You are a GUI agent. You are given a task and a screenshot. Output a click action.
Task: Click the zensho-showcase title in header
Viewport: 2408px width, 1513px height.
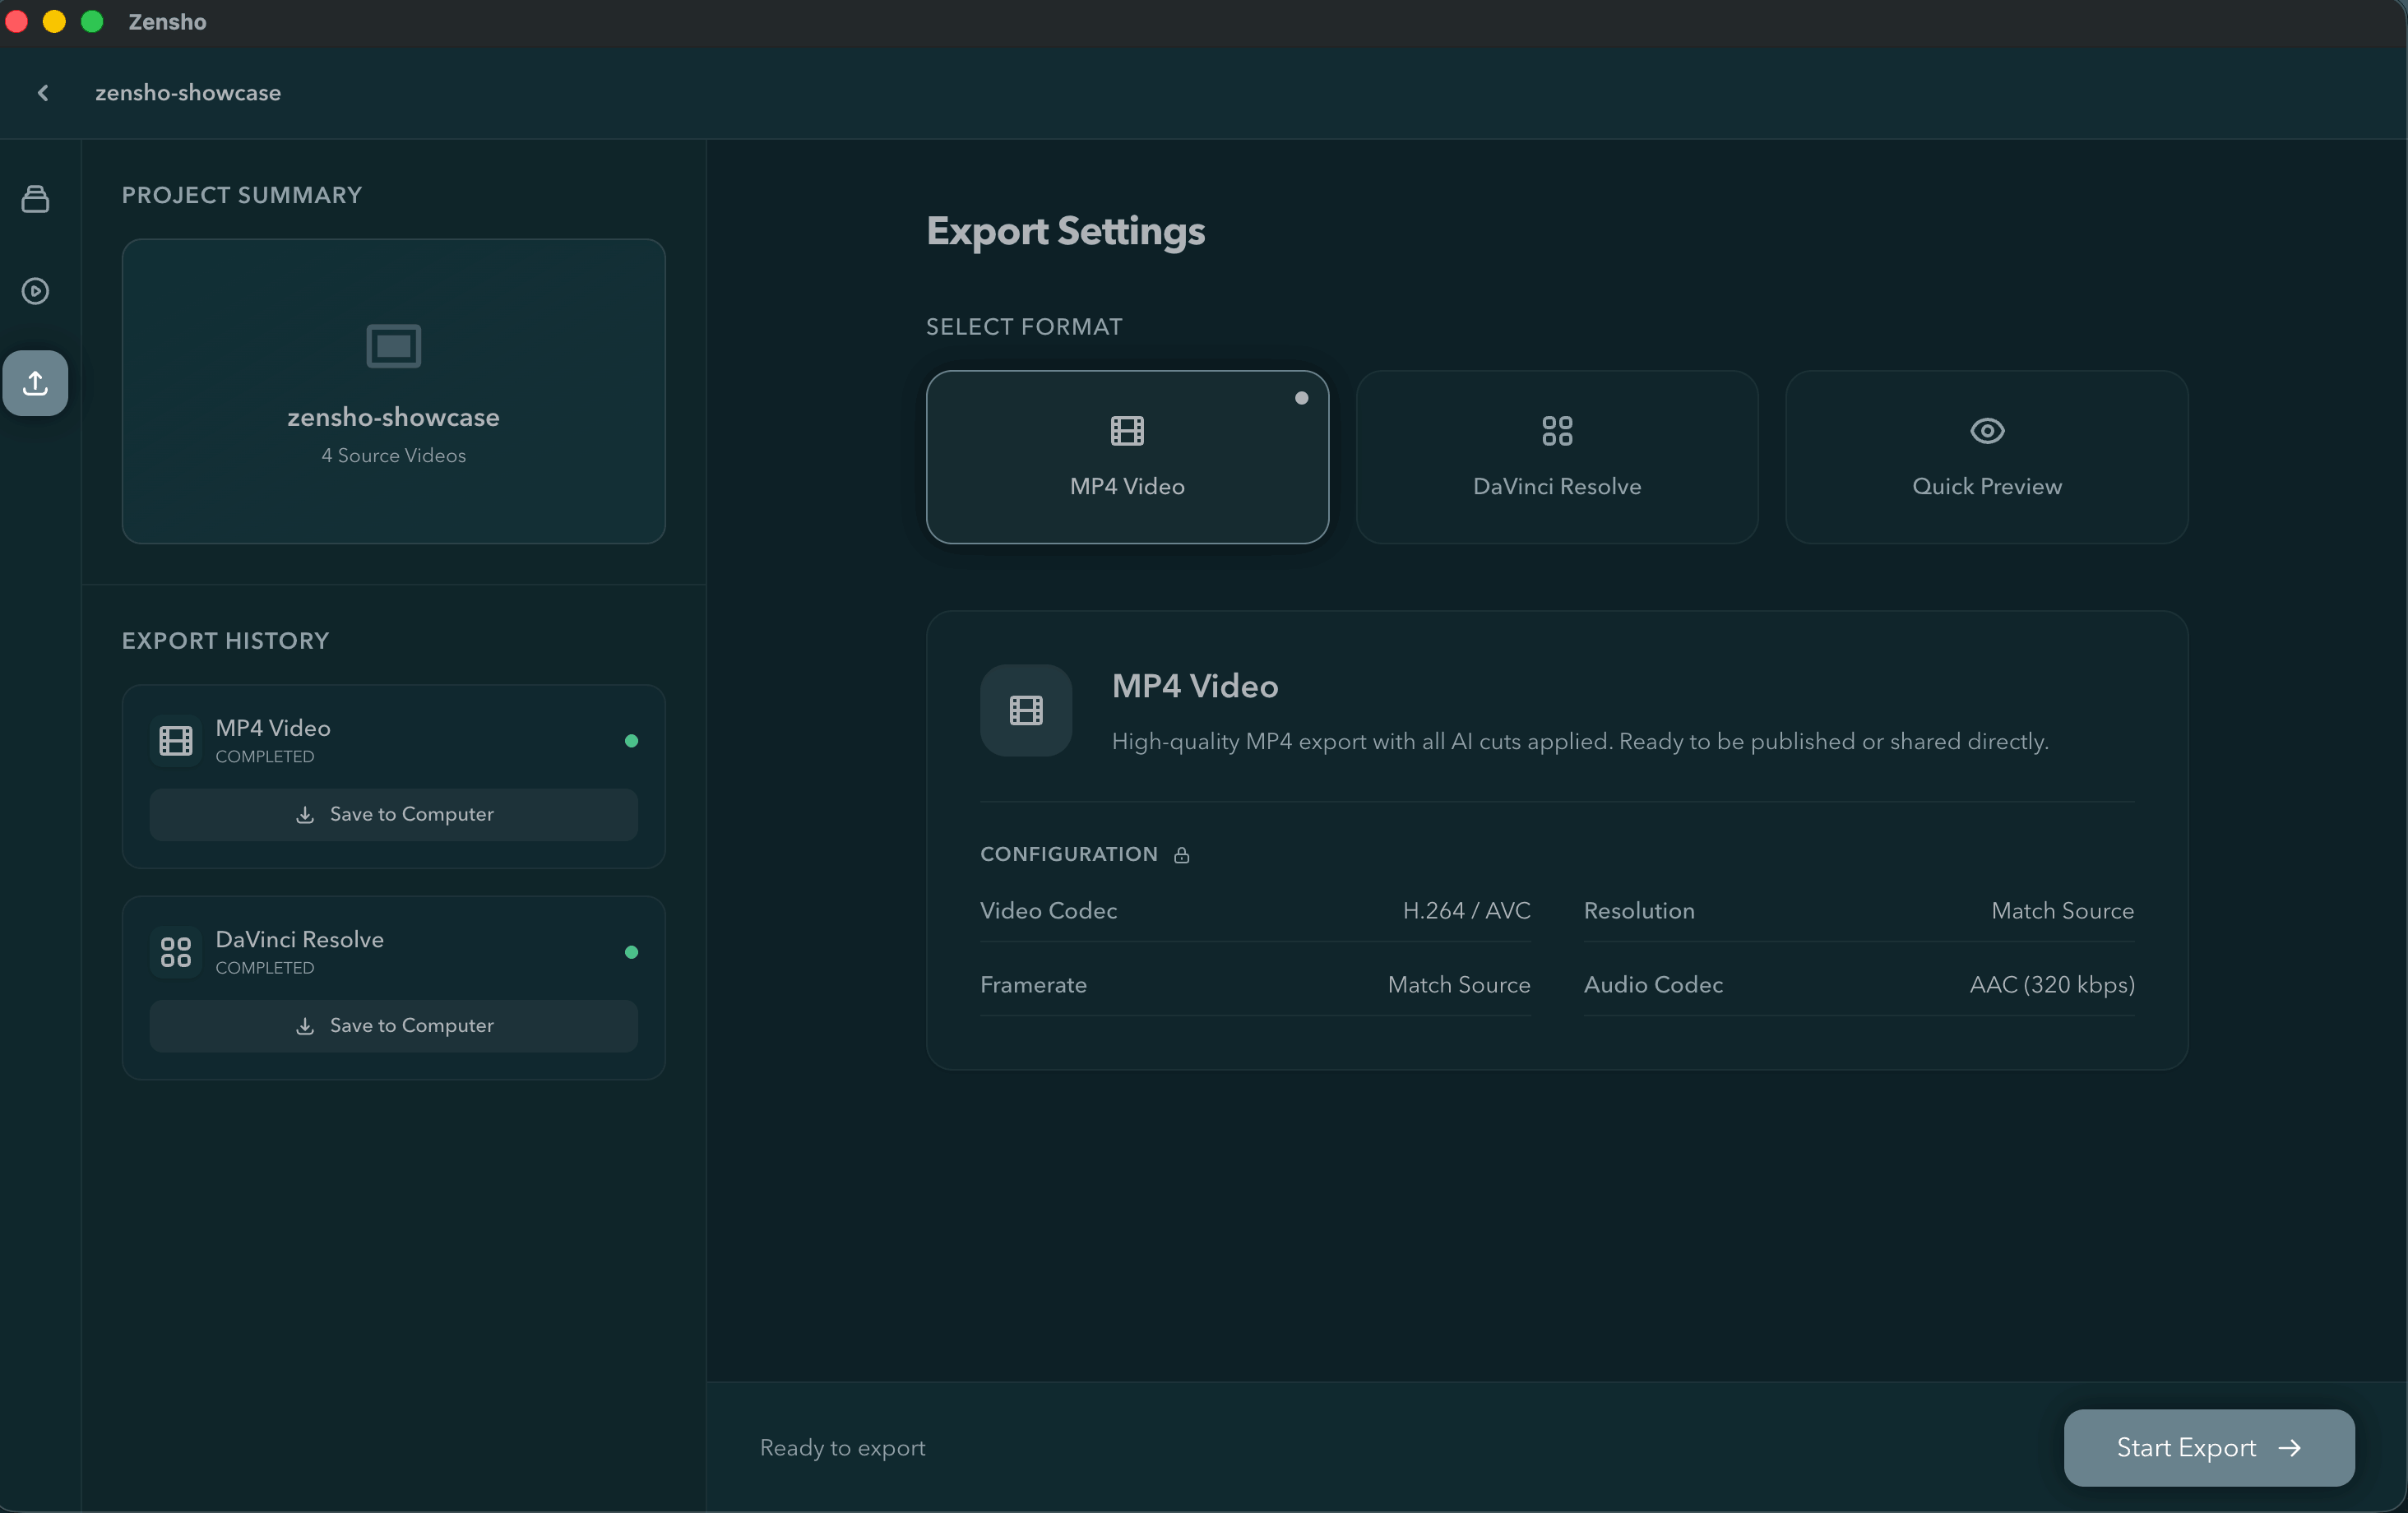[188, 93]
